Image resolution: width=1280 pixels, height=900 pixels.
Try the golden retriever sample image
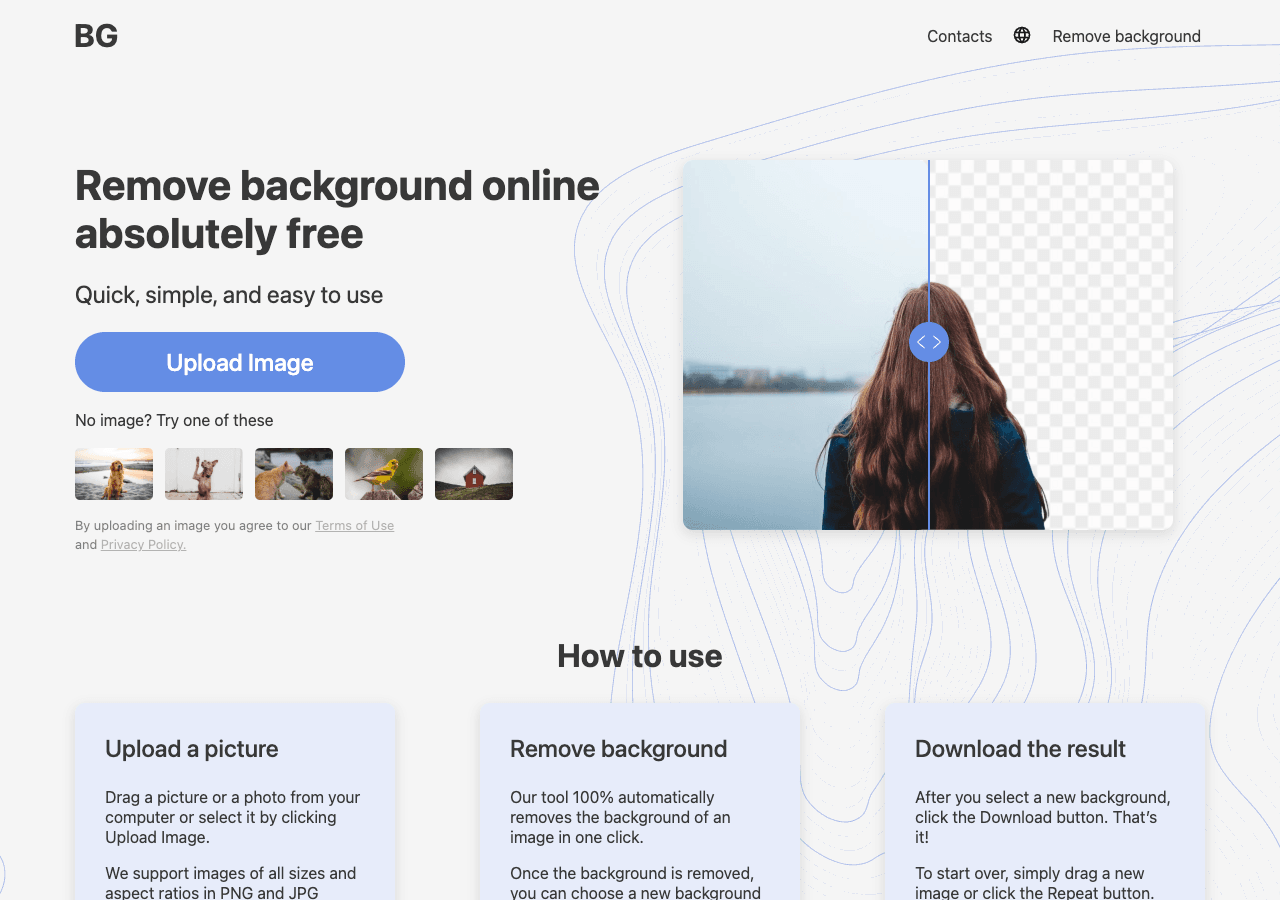(x=114, y=474)
